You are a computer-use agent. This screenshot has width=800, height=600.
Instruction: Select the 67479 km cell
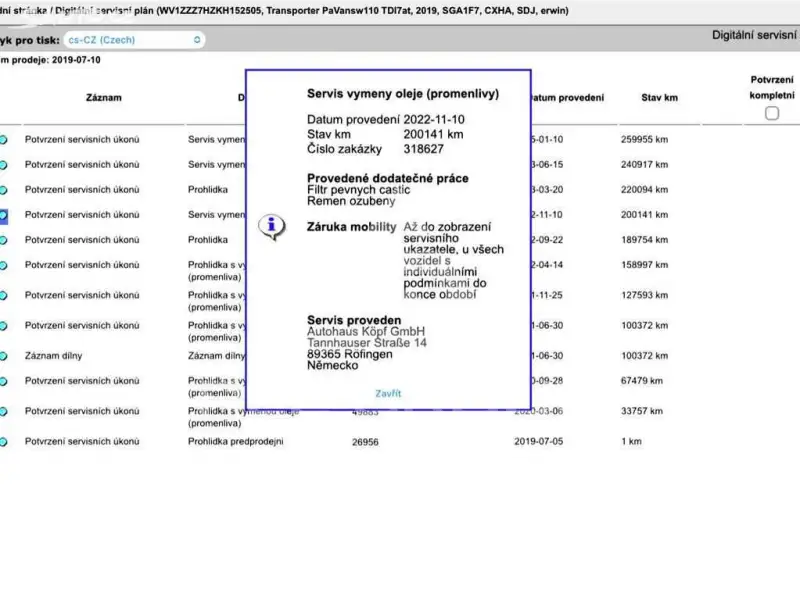pyautogui.click(x=642, y=381)
